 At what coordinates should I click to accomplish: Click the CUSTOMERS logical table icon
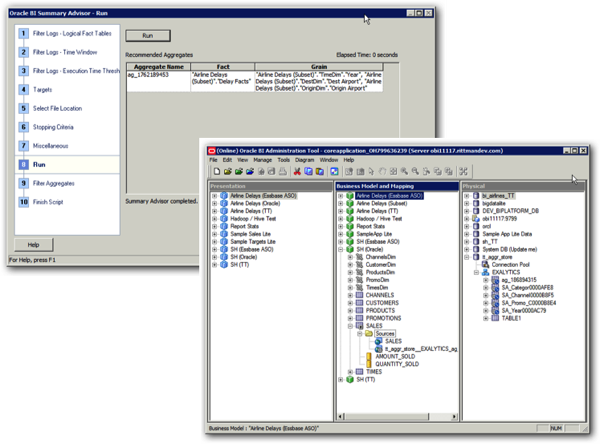click(x=359, y=303)
